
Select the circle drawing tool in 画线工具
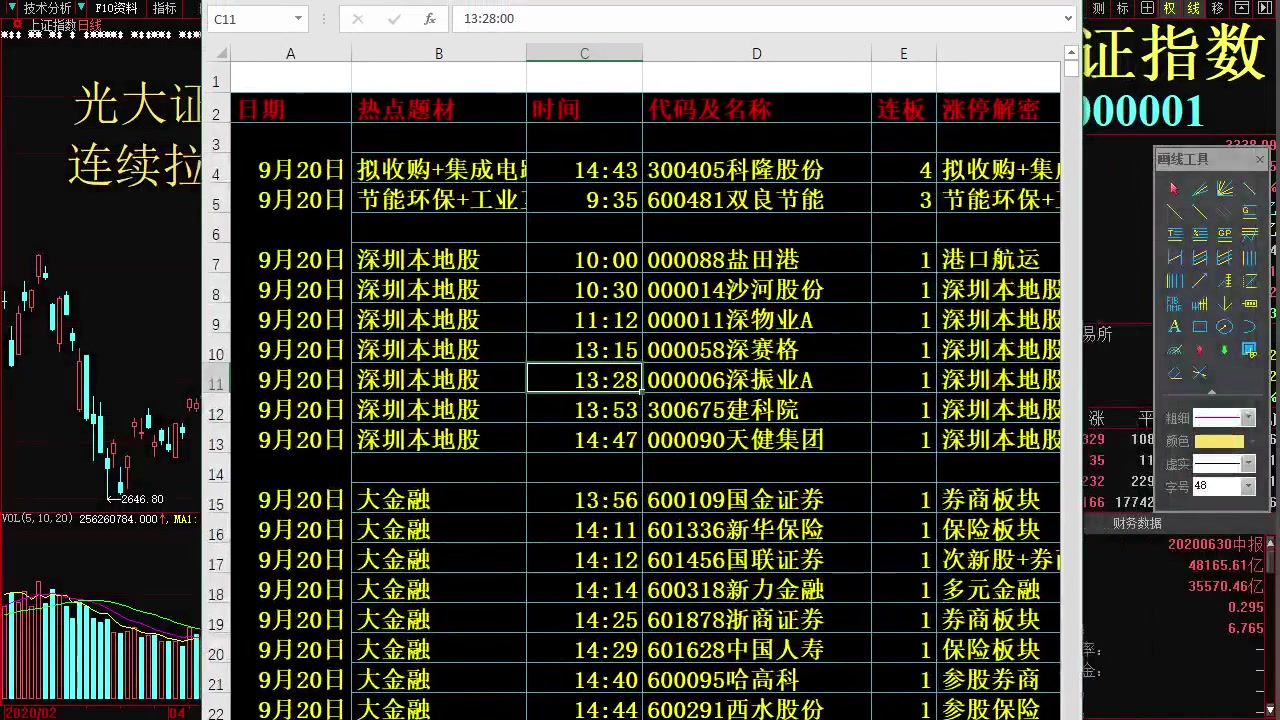[x=1224, y=326]
